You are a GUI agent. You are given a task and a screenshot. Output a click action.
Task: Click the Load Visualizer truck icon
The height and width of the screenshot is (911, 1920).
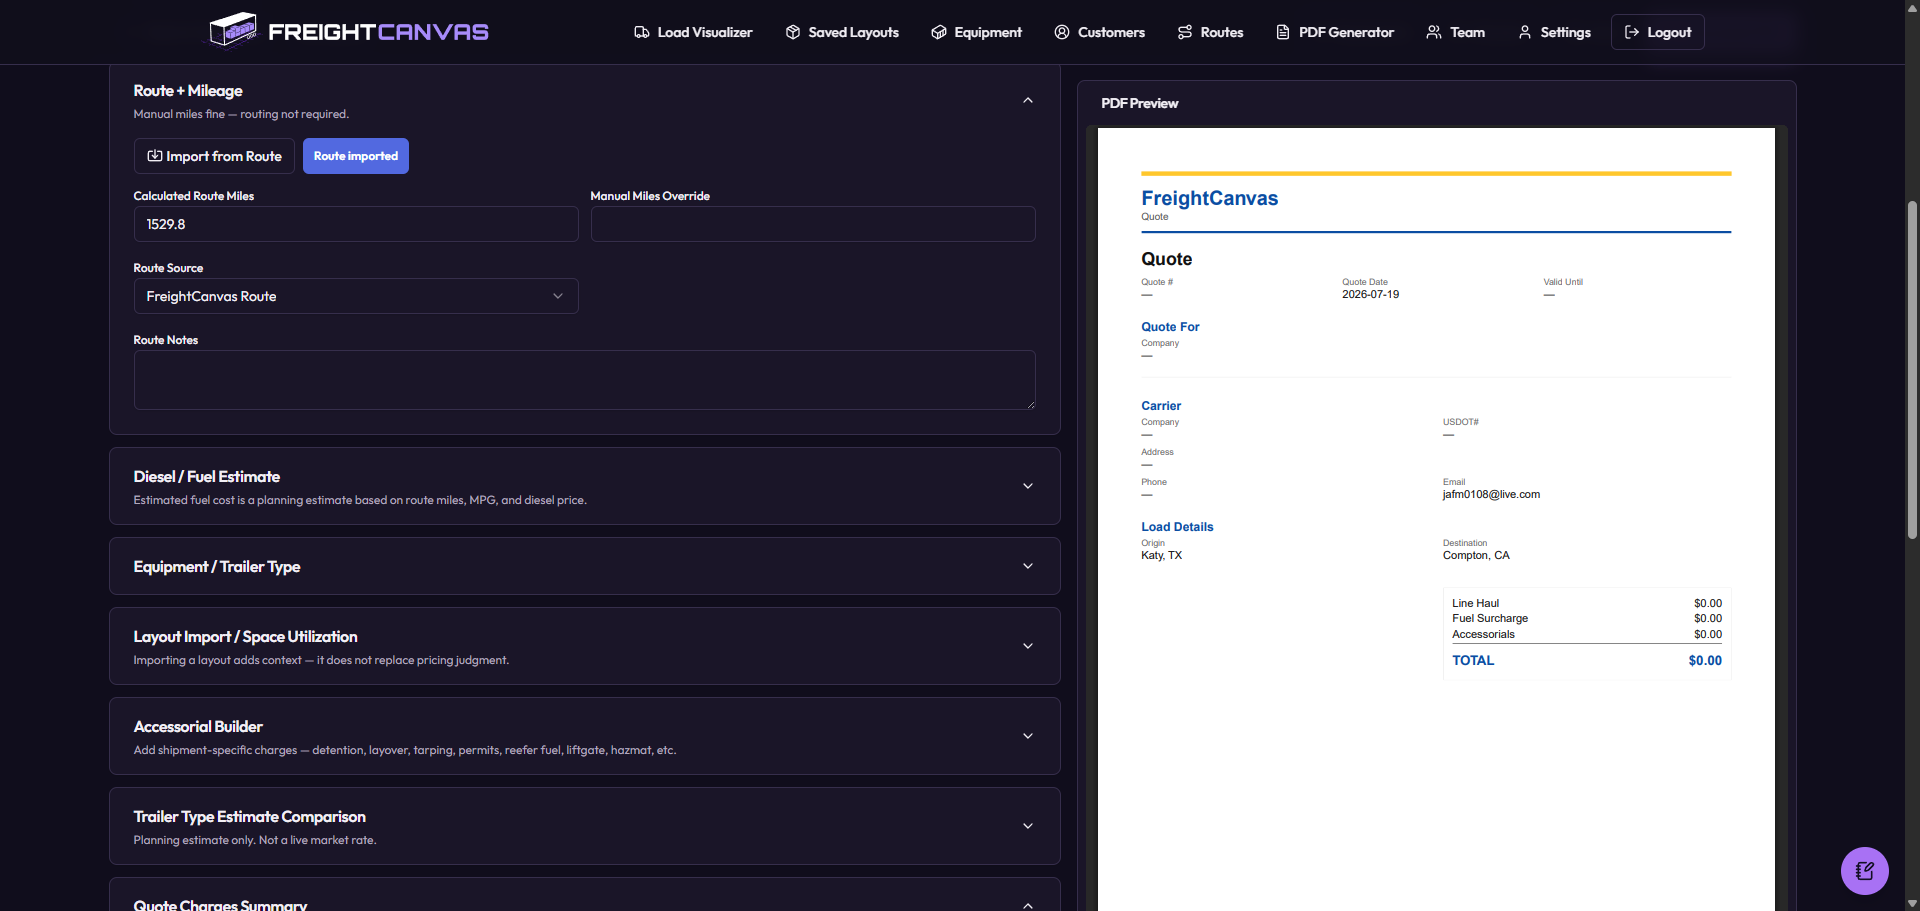(x=642, y=32)
